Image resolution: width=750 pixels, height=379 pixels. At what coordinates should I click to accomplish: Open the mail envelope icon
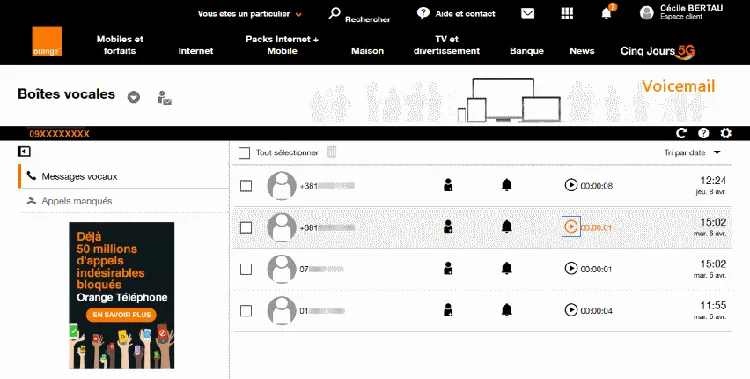click(x=528, y=13)
